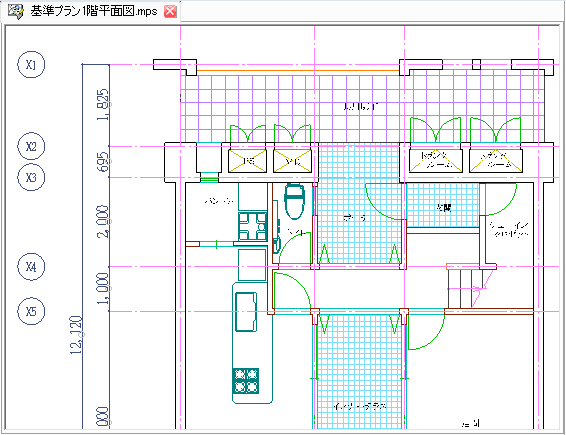
Task: Select the 玄関 room label
Action: click(444, 208)
